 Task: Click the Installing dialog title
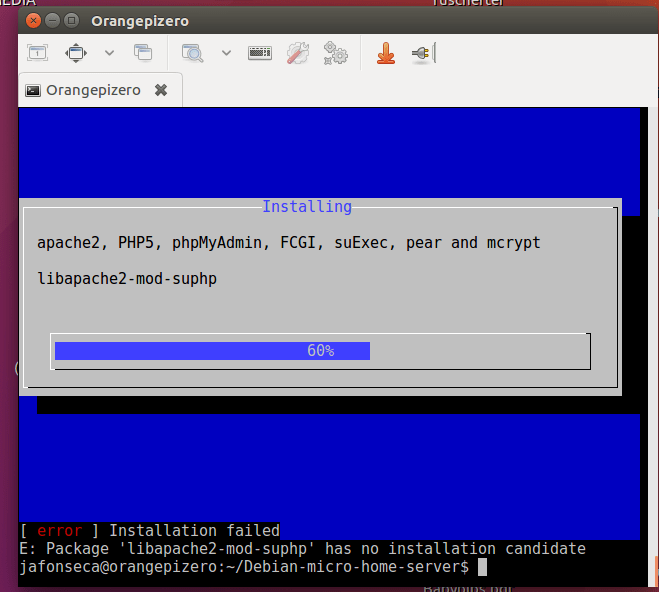[307, 207]
